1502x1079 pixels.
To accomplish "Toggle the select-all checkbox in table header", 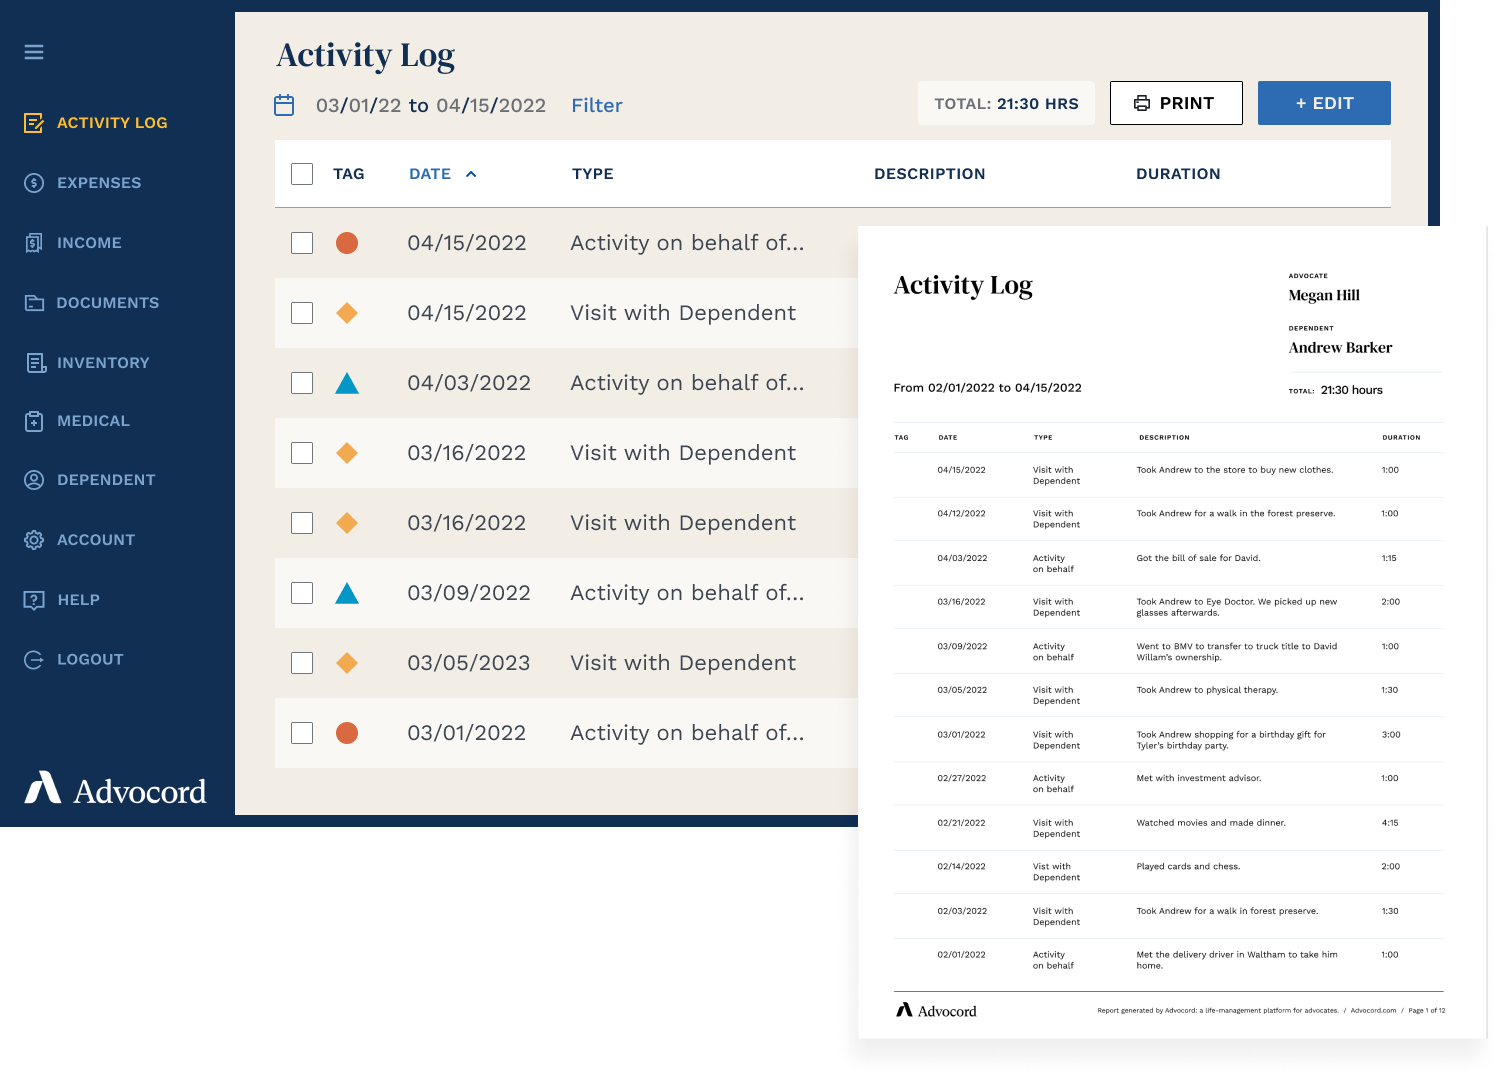I will [302, 174].
